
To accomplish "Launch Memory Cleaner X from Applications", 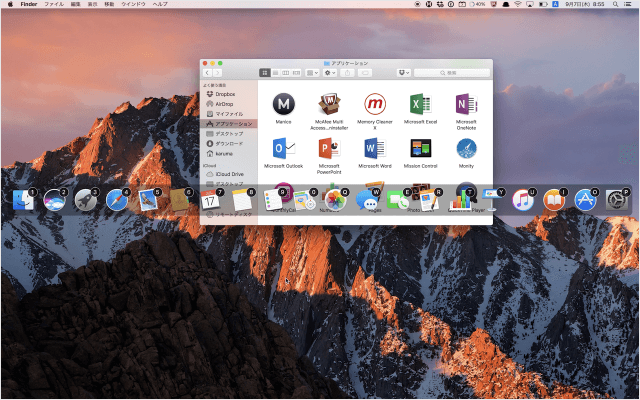I will click(x=374, y=104).
